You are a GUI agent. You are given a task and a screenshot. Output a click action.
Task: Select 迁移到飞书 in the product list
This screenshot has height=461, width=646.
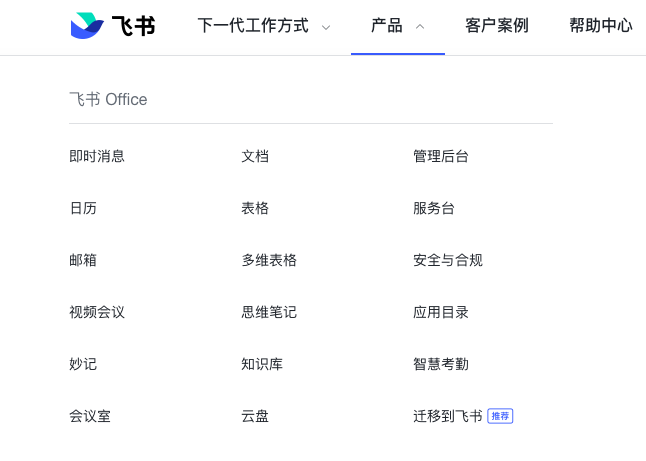coord(448,416)
